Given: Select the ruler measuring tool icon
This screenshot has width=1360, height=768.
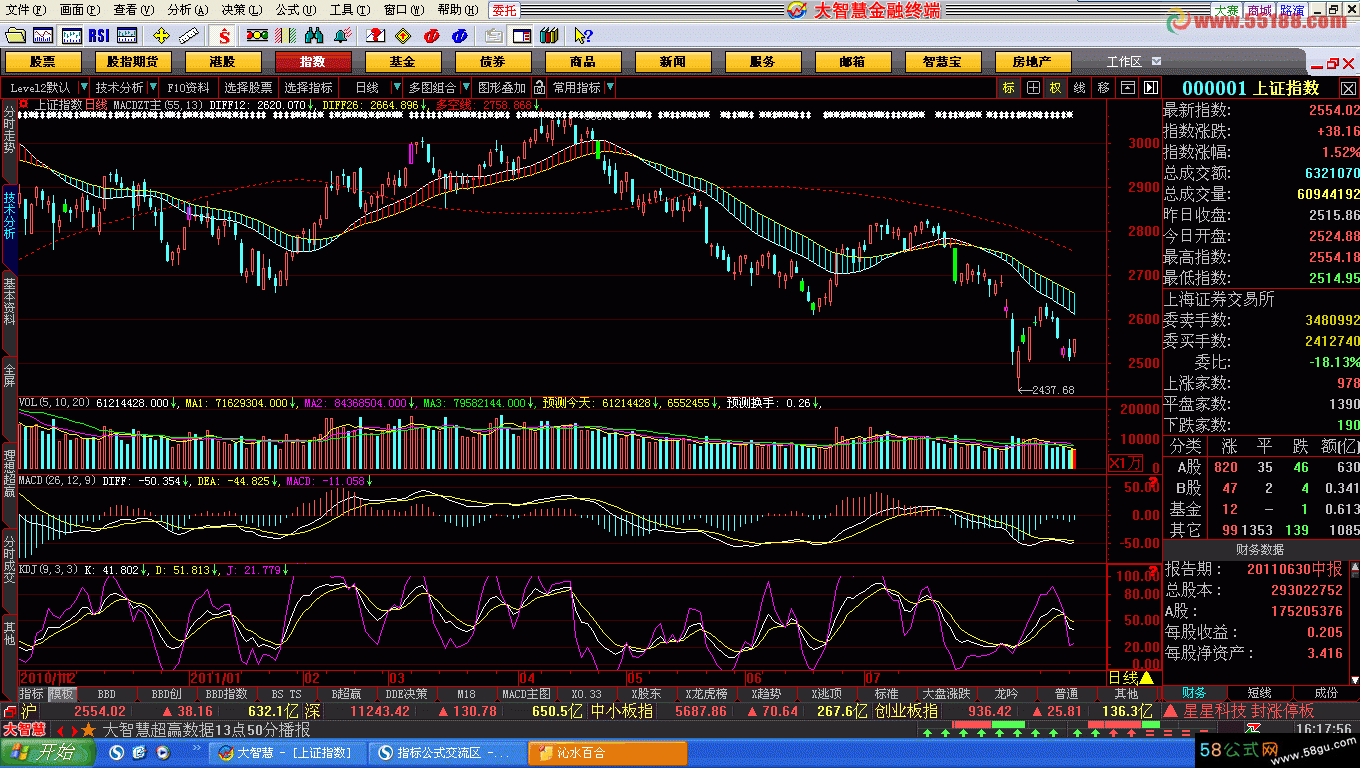Looking at the screenshot, I should [x=190, y=36].
